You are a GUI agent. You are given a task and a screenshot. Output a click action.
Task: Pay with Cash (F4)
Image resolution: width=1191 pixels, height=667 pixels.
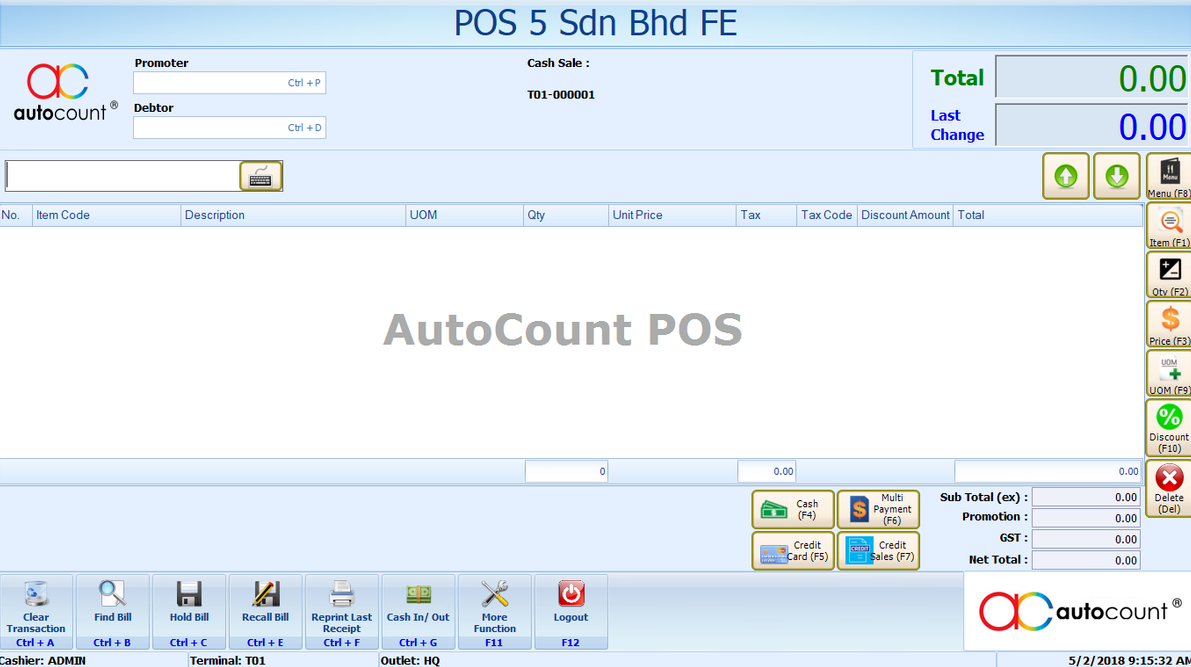(793, 509)
